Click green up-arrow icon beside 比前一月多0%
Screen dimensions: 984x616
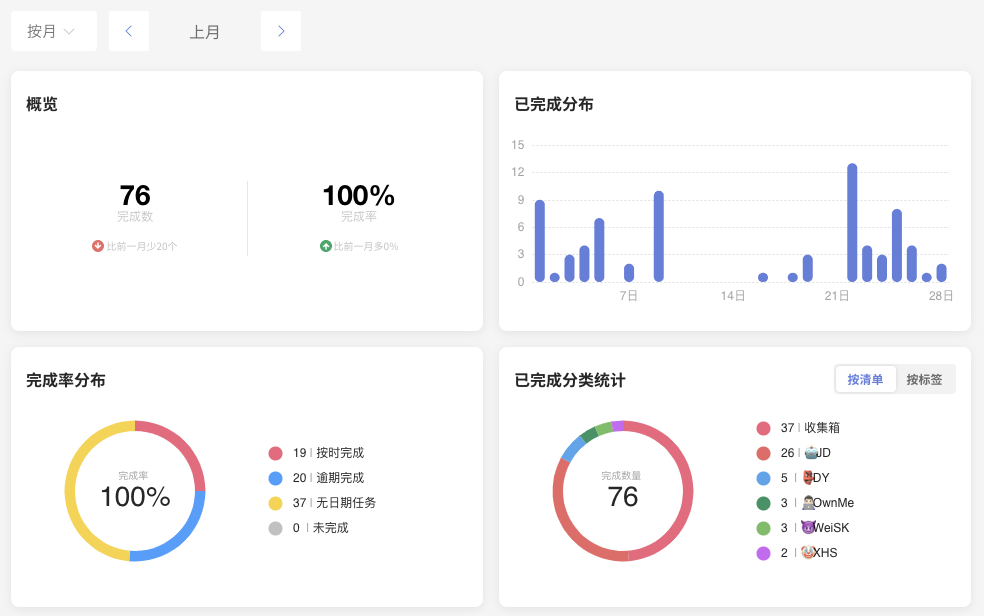tap(326, 246)
